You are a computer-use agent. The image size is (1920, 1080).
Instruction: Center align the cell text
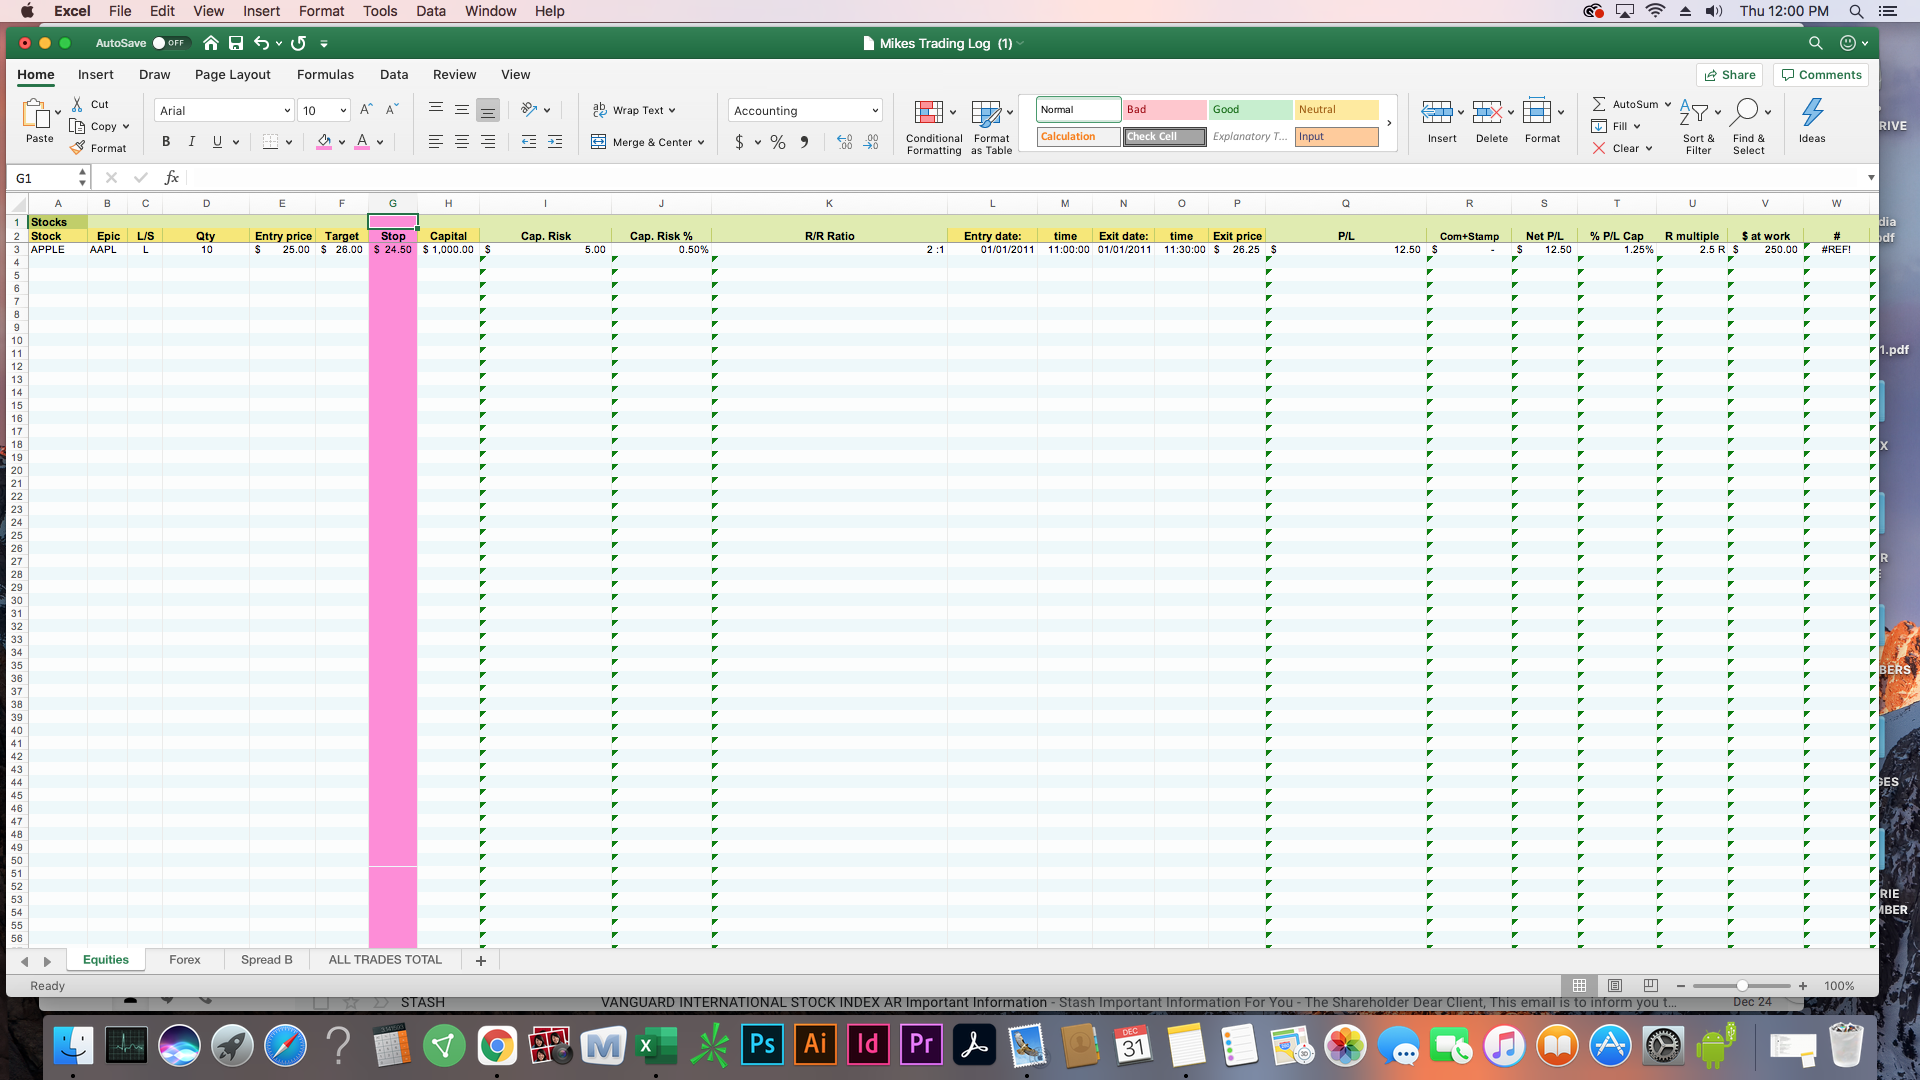(462, 142)
